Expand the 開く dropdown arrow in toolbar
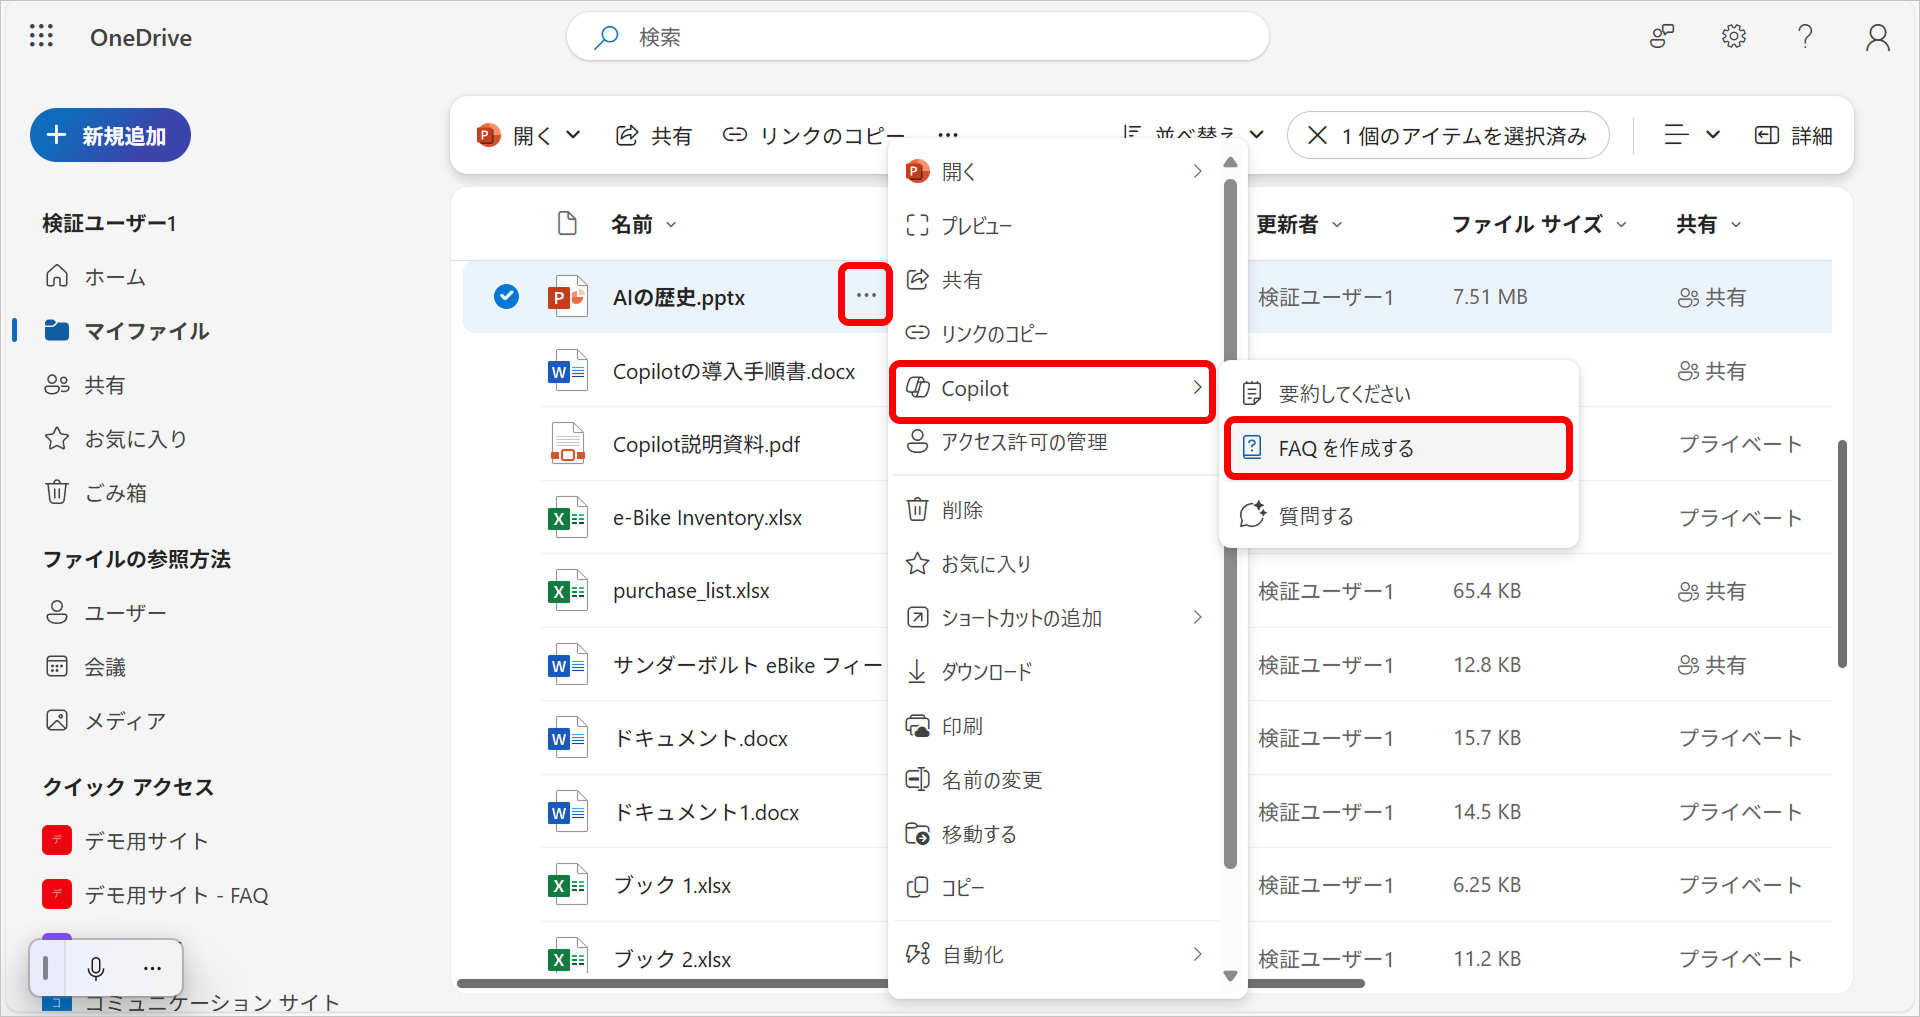This screenshot has width=1920, height=1017. 573,135
